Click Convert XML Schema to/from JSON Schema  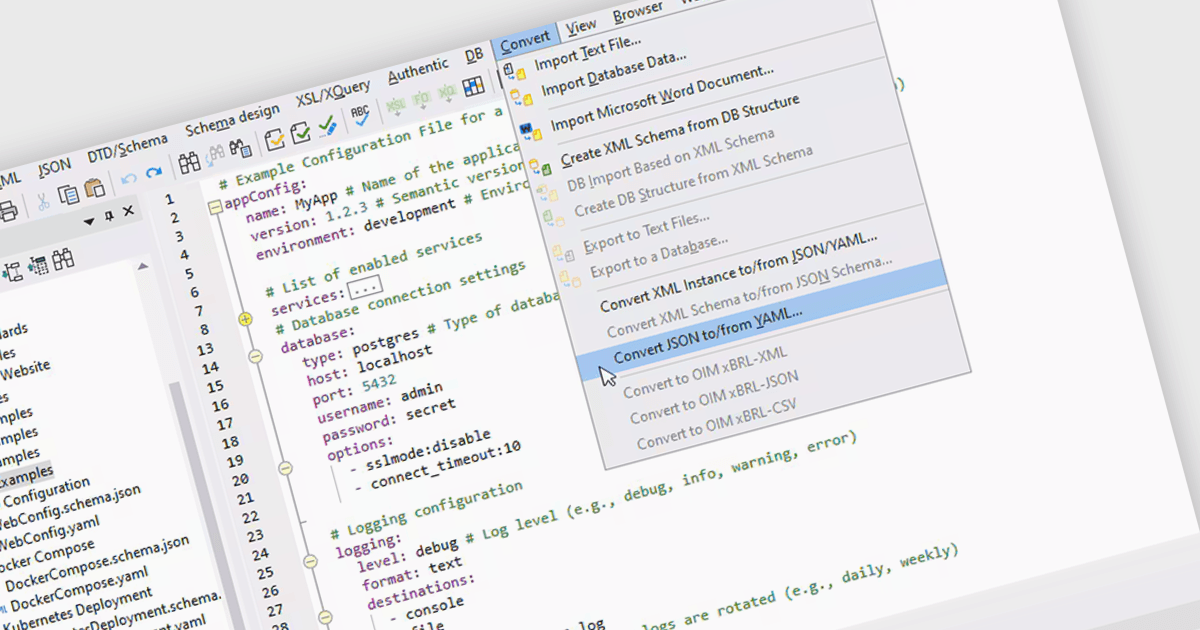coord(749,297)
